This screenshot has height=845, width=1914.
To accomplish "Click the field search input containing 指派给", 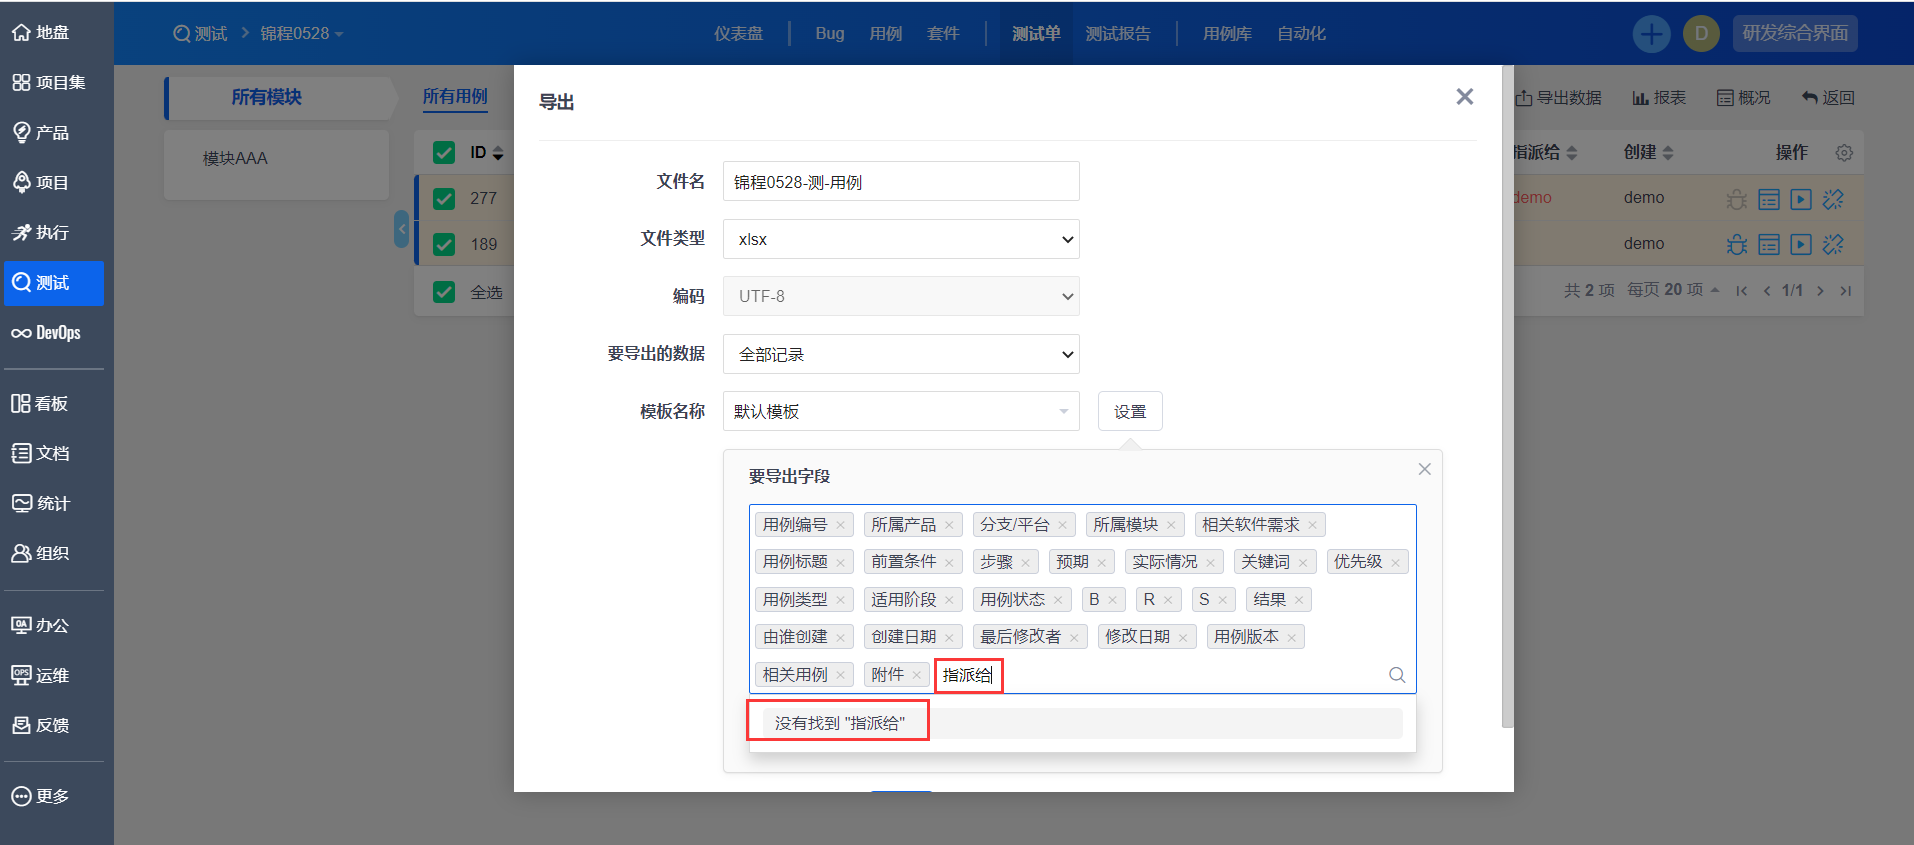I will coord(968,676).
